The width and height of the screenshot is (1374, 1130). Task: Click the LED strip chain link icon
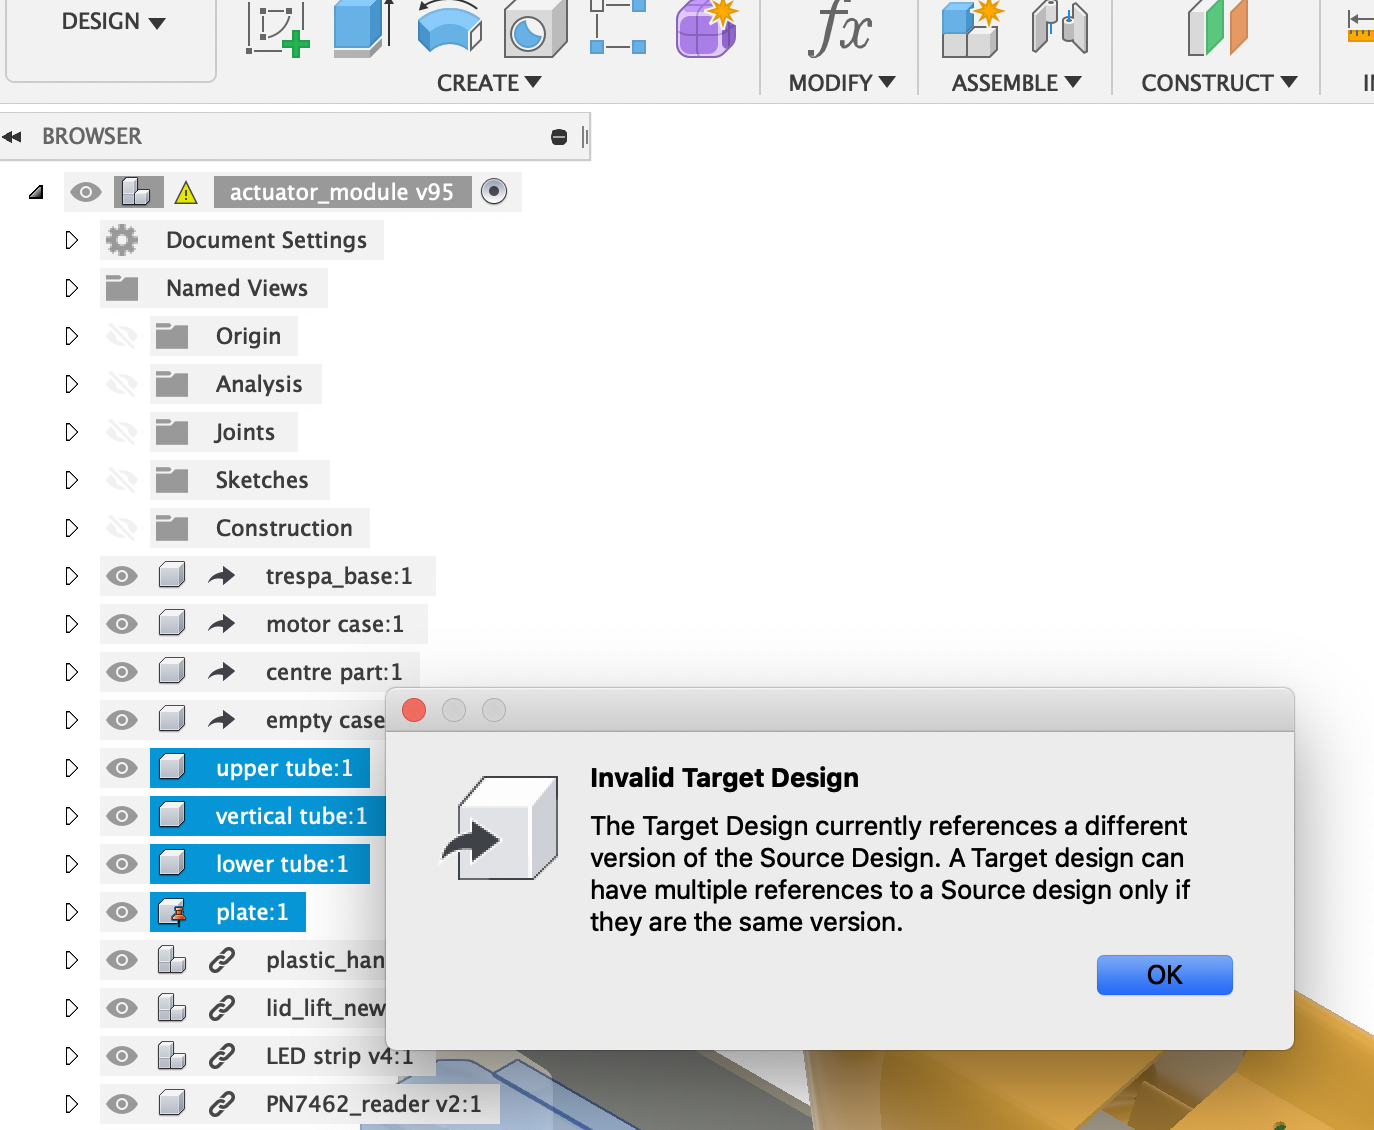point(221,1056)
